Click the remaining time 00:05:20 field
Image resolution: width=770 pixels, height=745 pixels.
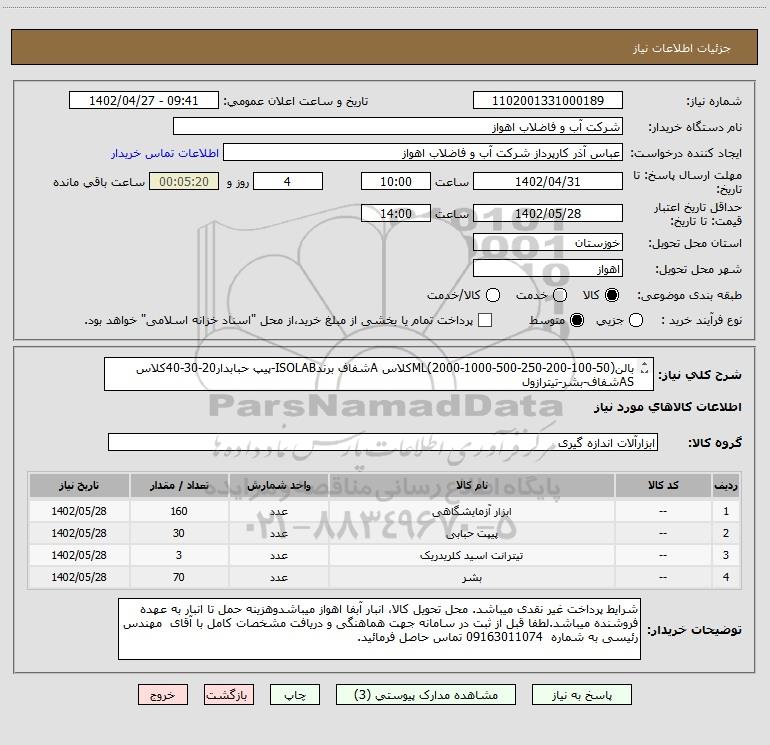pyautogui.click(x=184, y=181)
